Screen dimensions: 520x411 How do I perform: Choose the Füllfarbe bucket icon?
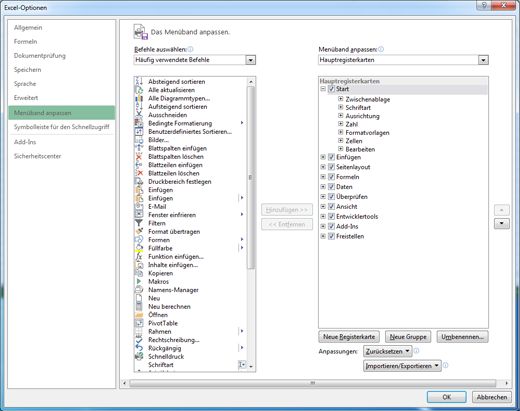click(x=139, y=248)
